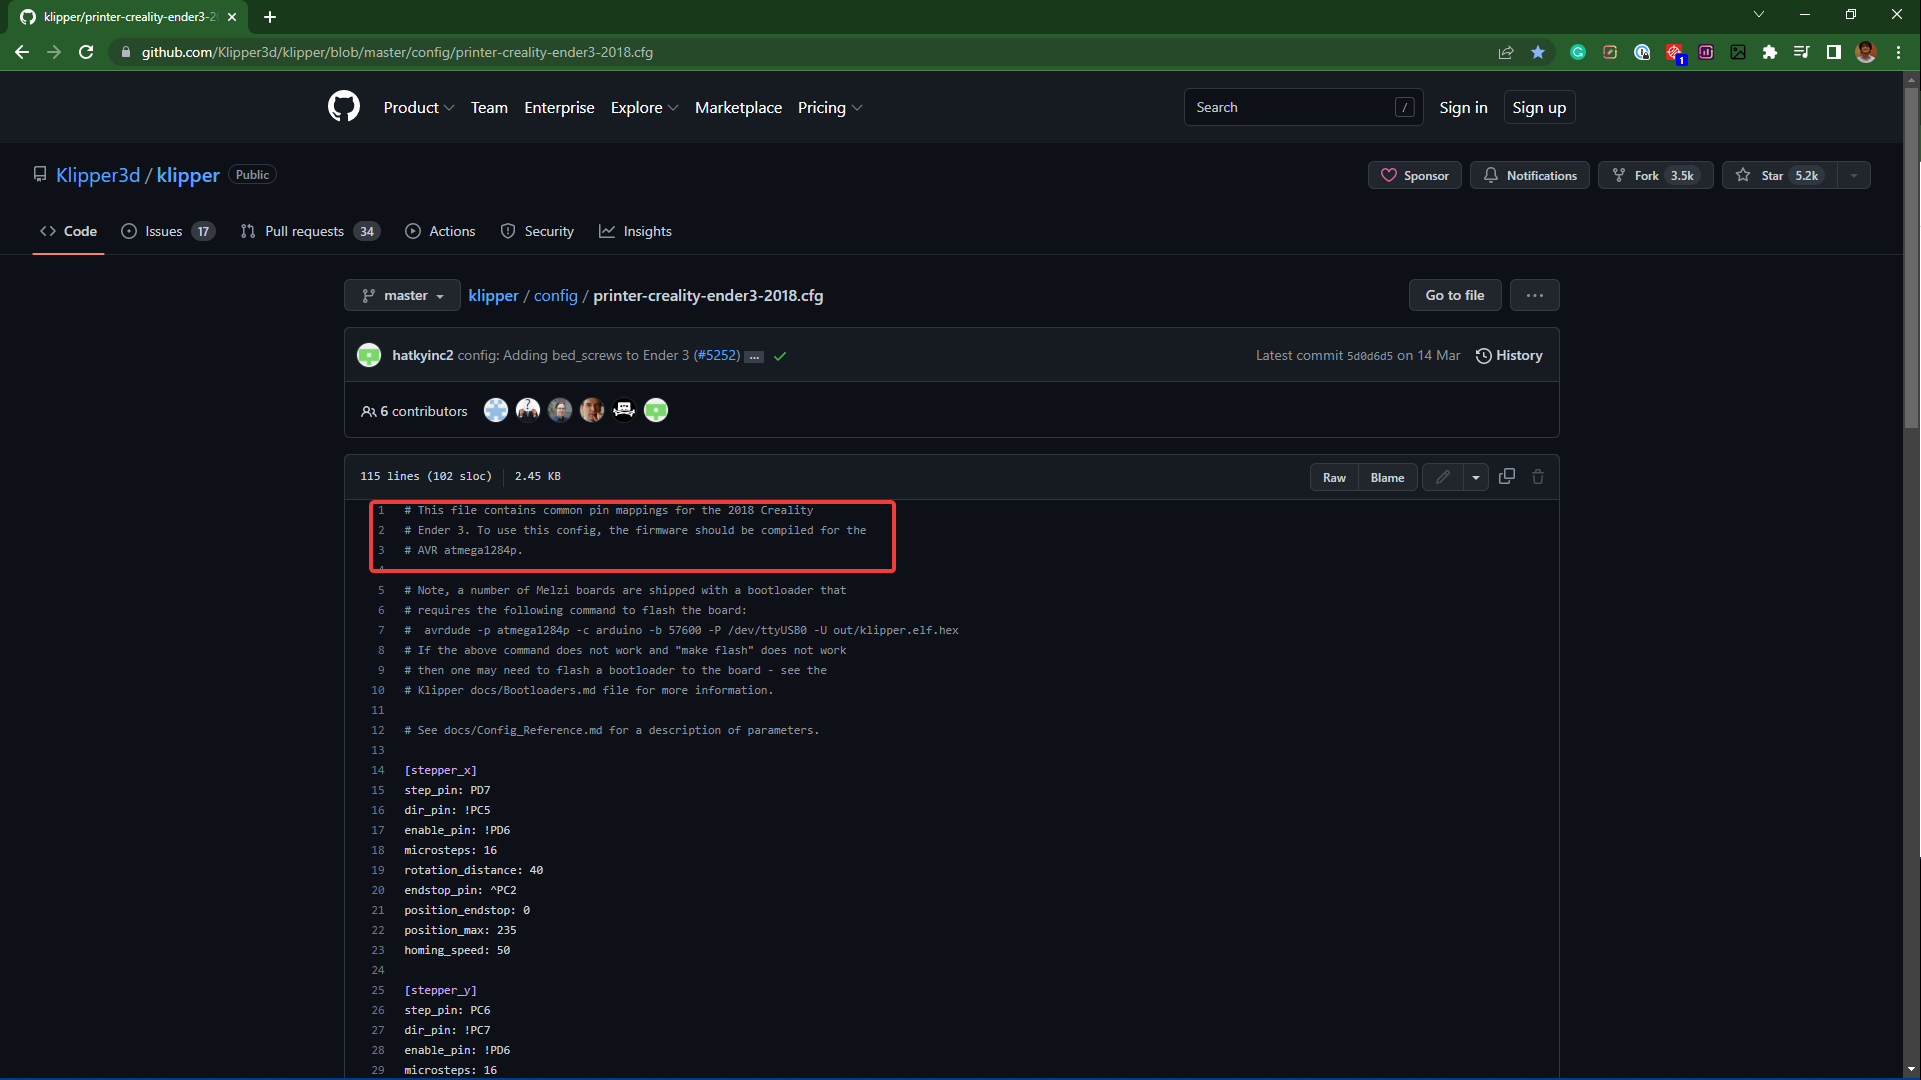
Task: Open the share page icon in the address bar
Action: pos(1506,52)
